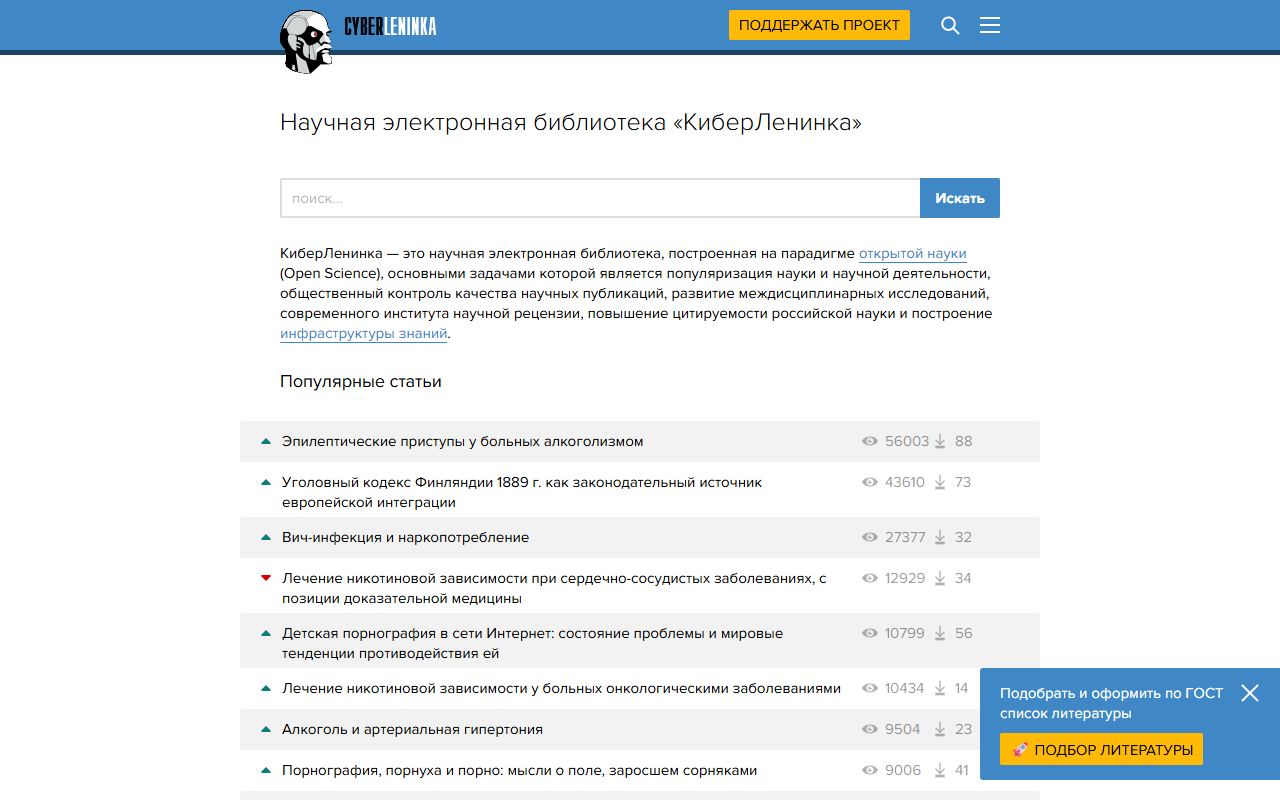Open article Уголовный кодекс Финляндии 1889 г.
1280x800 pixels.
point(522,492)
